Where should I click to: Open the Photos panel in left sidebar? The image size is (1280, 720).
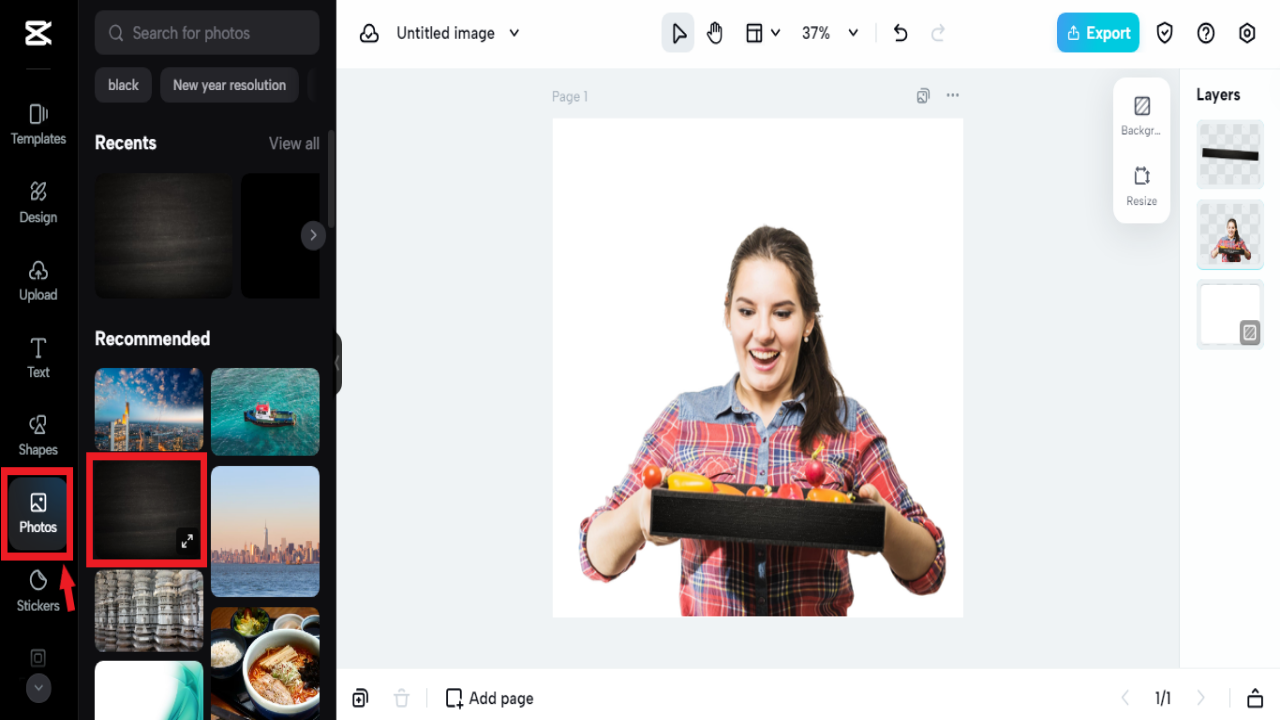(37, 512)
